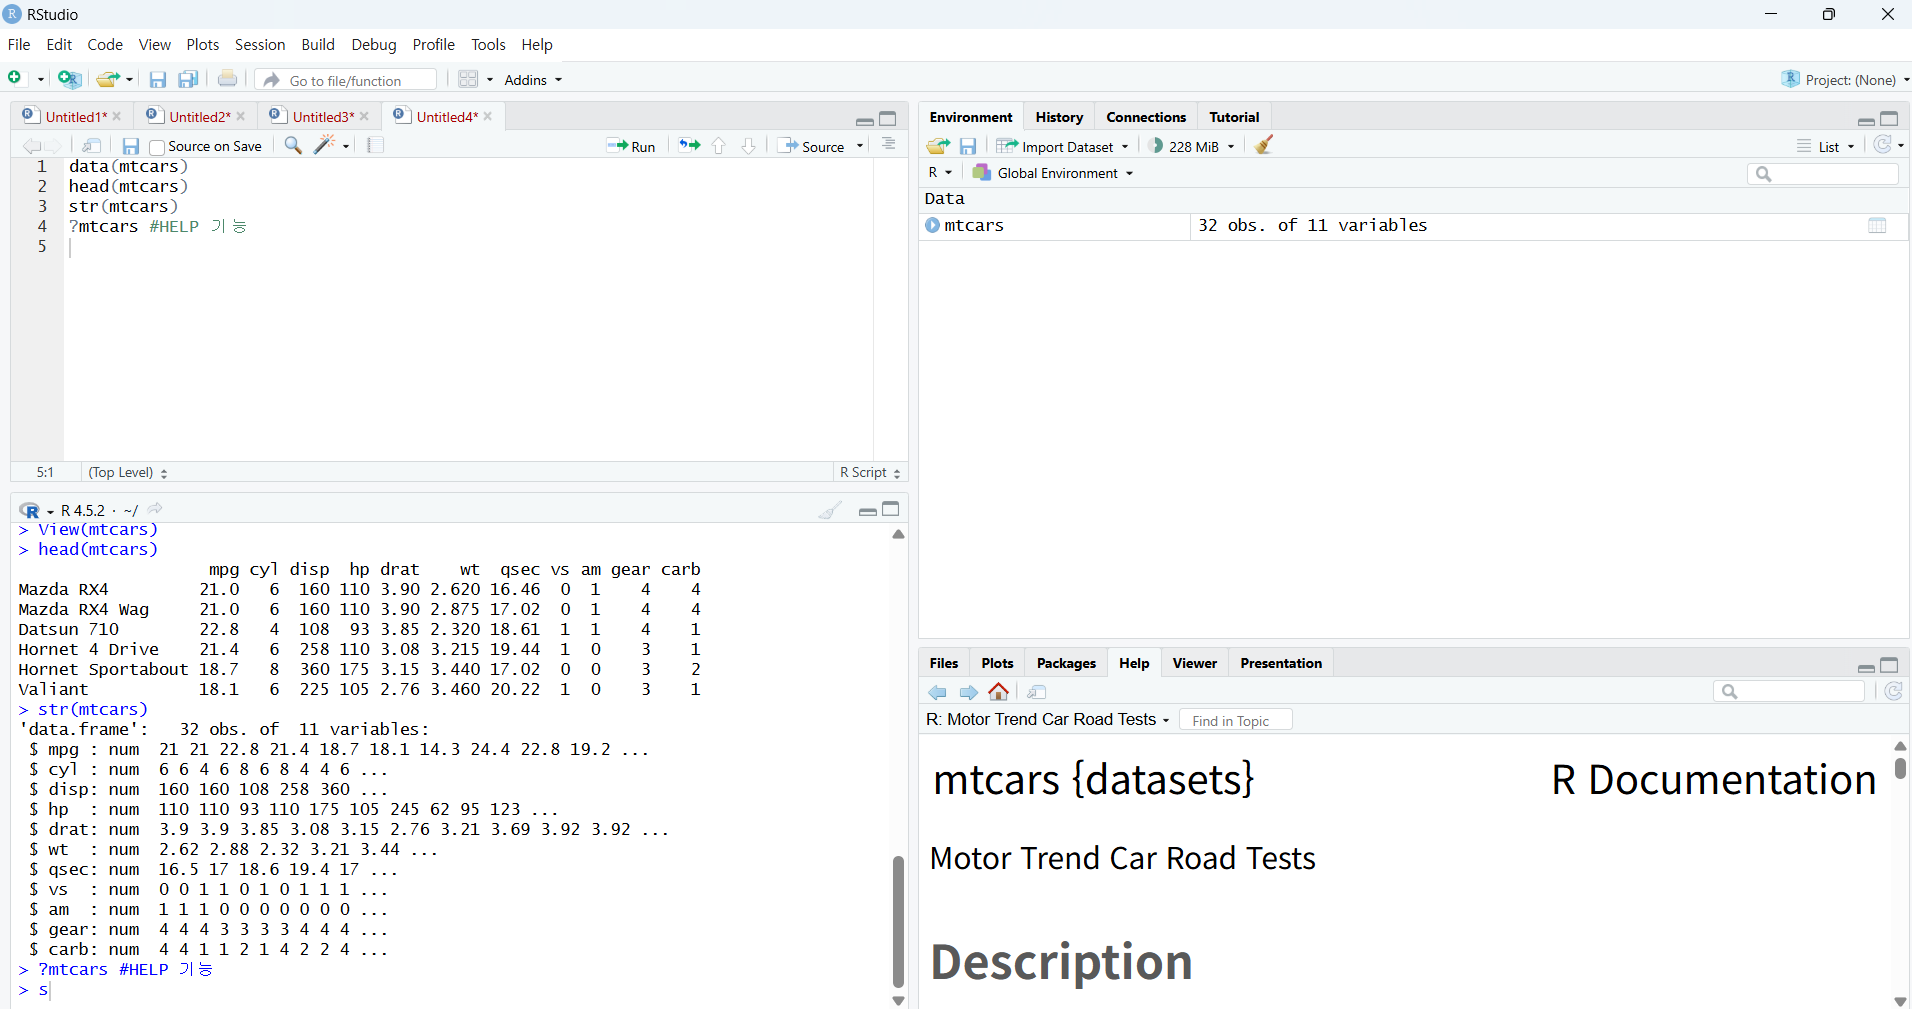Viewport: 1912px width, 1009px height.
Task: Save the Untitled4 script from editor toolbar
Action: point(130,146)
